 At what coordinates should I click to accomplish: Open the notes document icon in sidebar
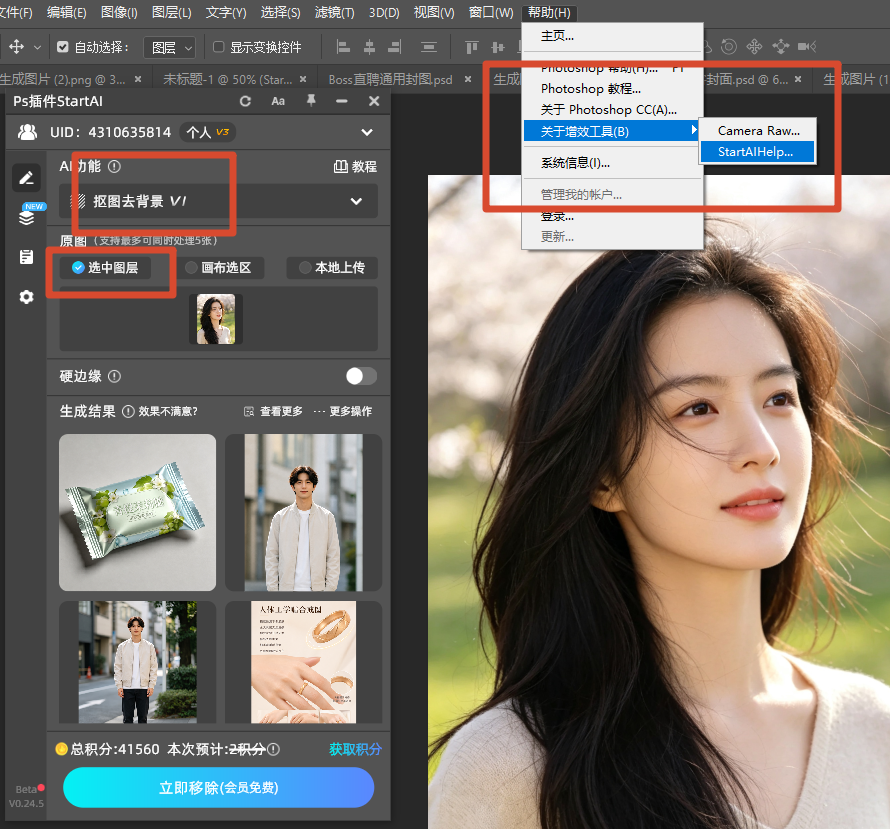[x=26, y=257]
